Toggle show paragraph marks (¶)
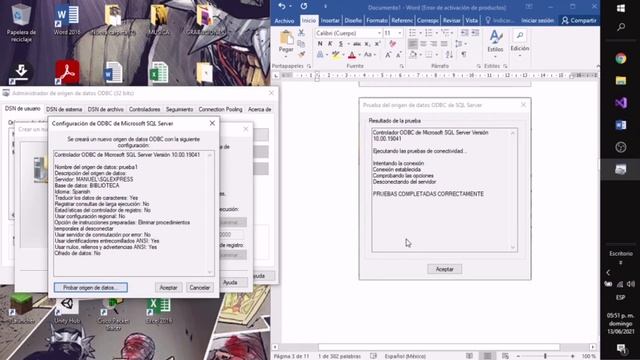The width and height of the screenshot is (640, 360). click(464, 54)
